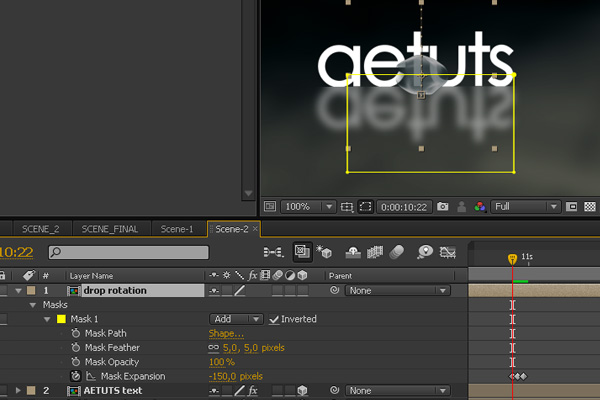The image size is (600, 400).
Task: Click the Mask Opacity value 100%
Action: point(222,362)
